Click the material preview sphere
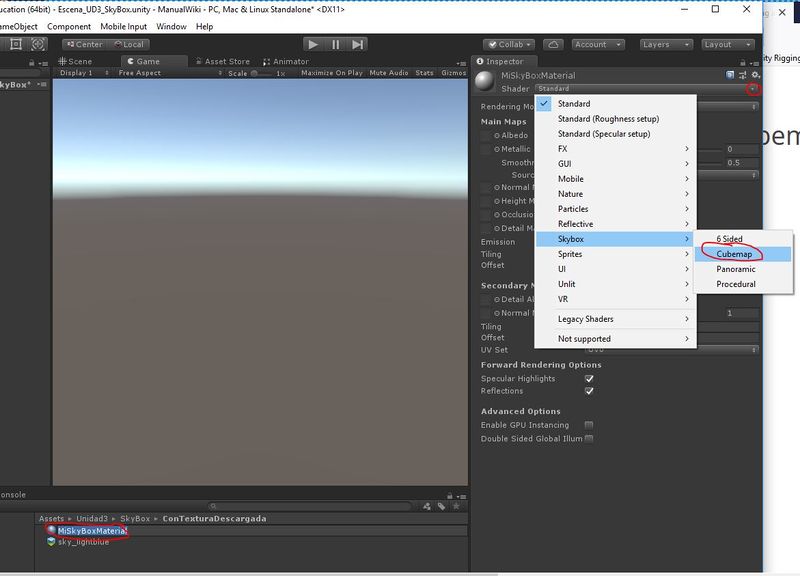Viewport: 800px width, 576px height. [485, 81]
